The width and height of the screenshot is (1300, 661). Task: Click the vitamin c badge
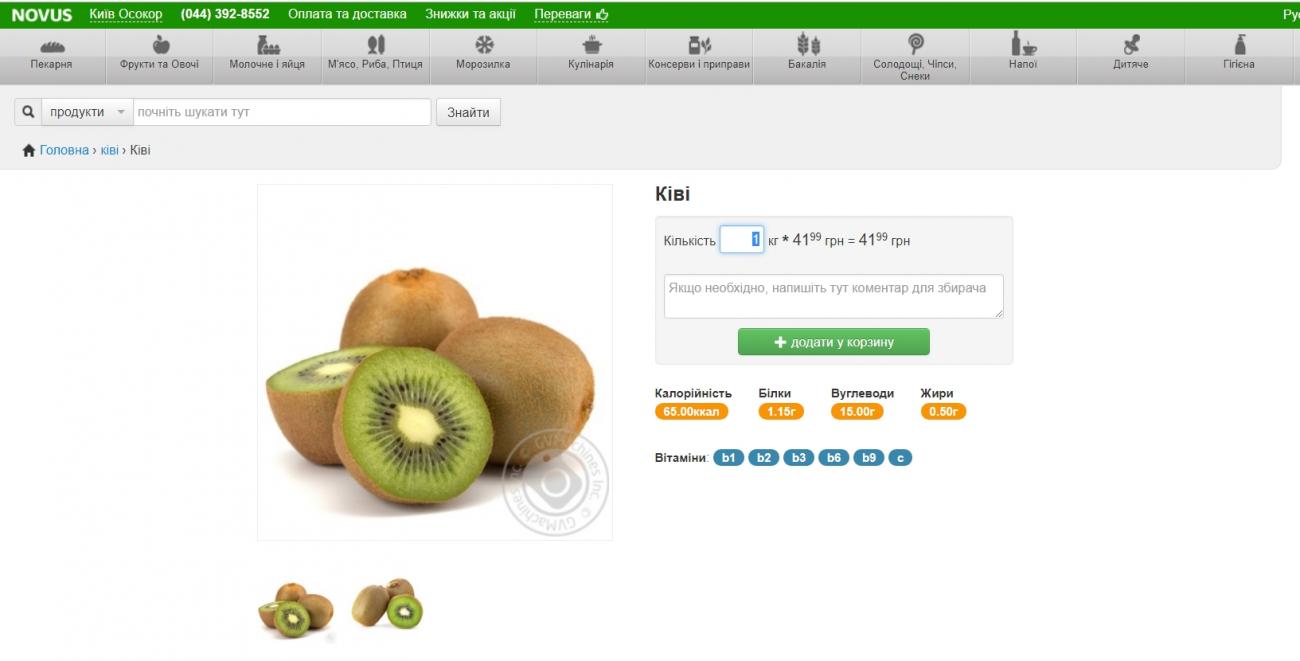(x=900, y=458)
